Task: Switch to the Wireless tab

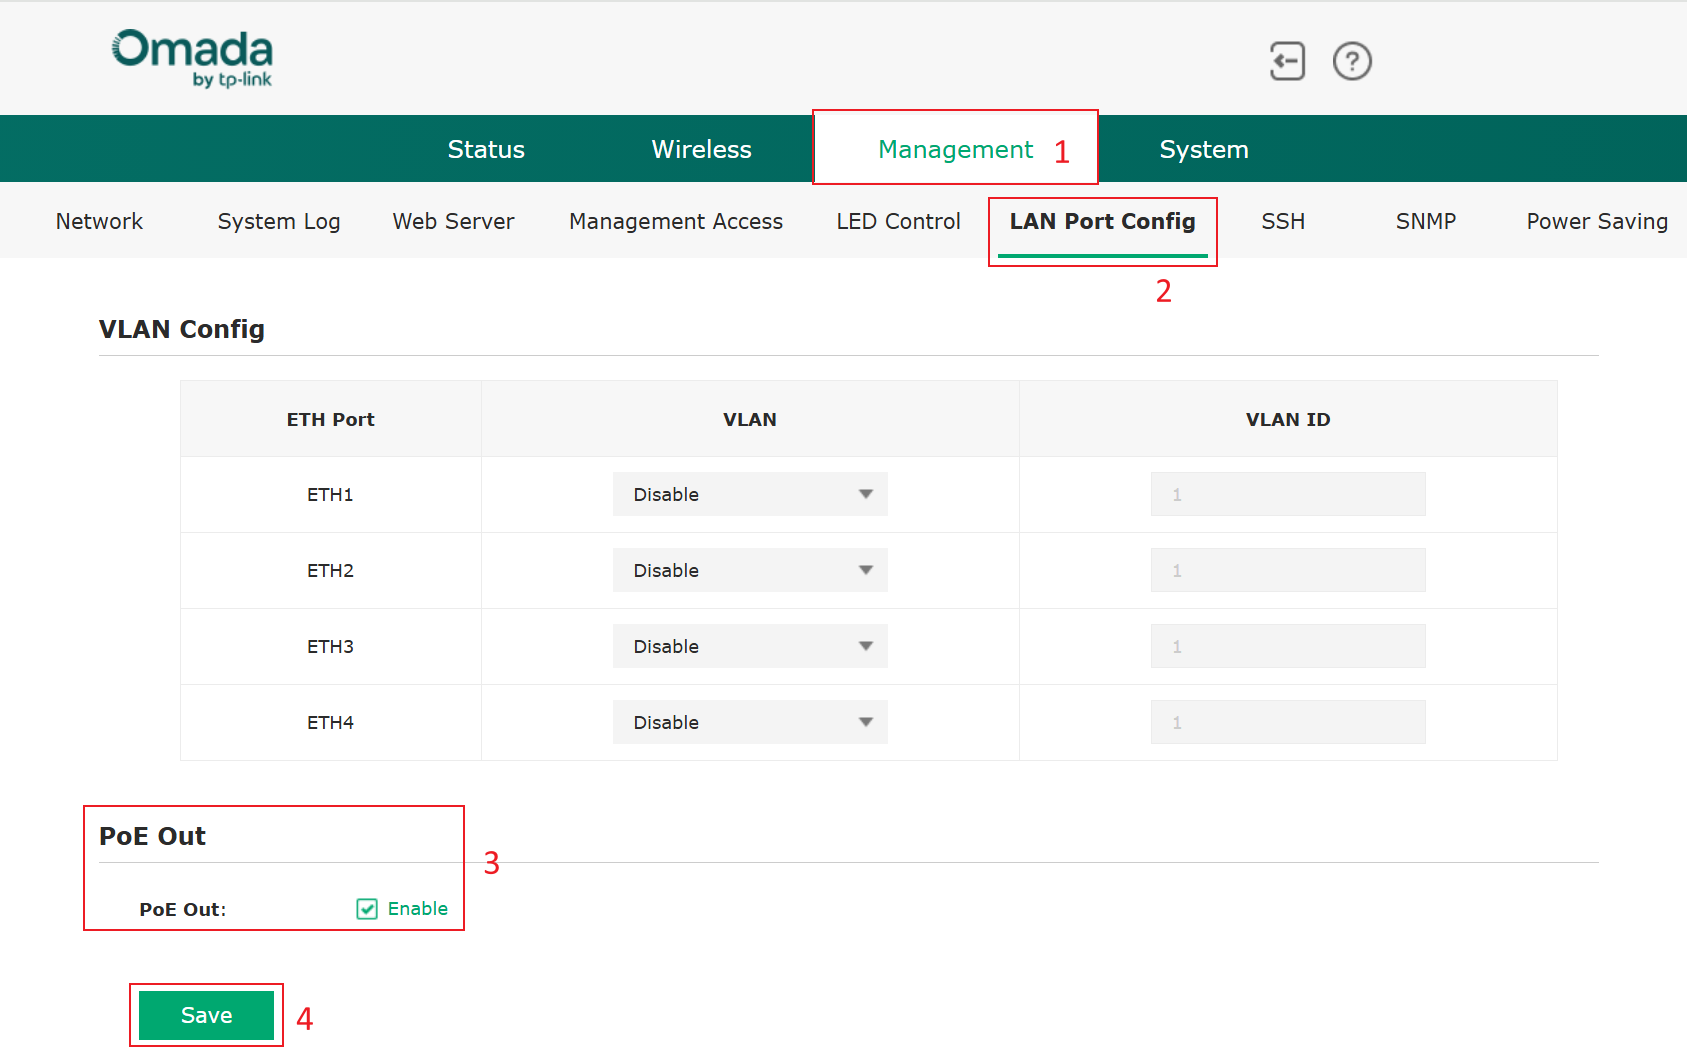Action: [701, 148]
